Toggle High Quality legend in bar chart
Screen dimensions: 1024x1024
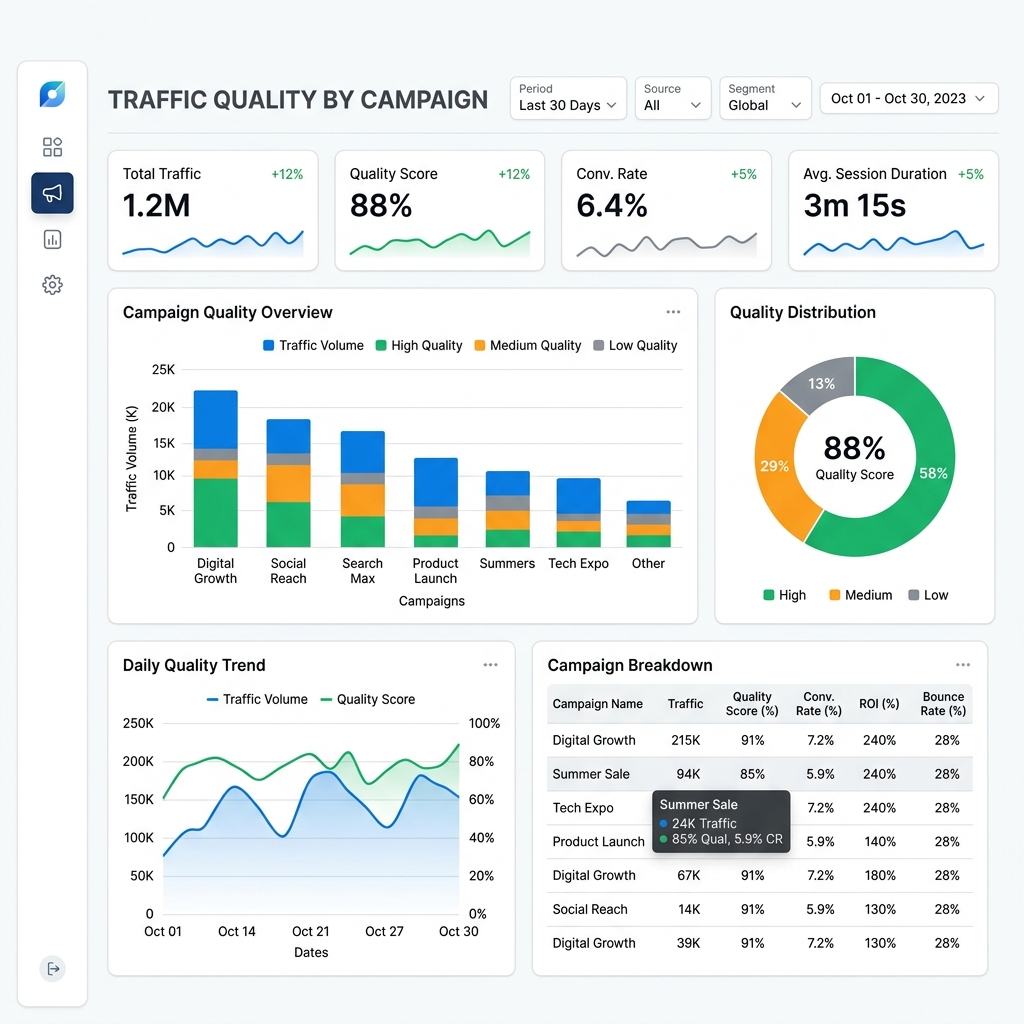tap(419, 345)
